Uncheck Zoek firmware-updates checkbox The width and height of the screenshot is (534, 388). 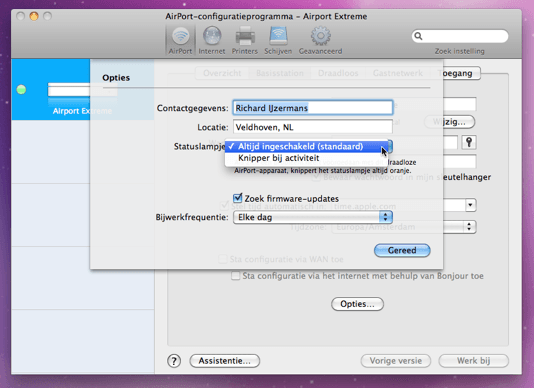[x=237, y=198]
